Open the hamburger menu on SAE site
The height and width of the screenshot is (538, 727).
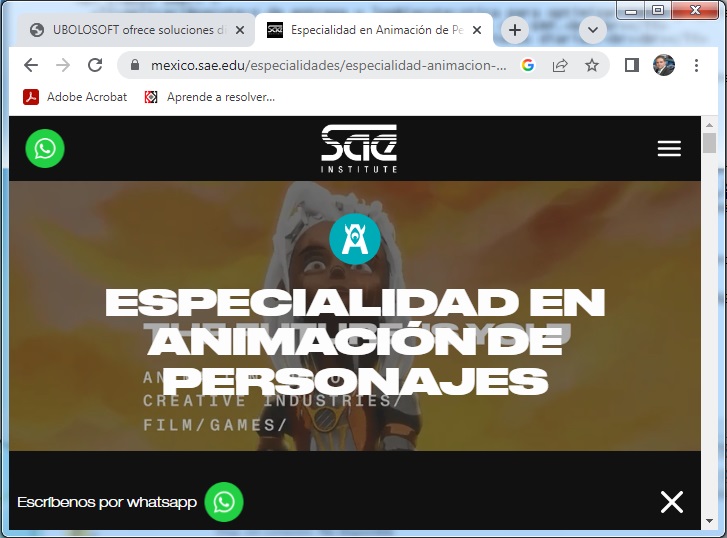[x=669, y=148]
